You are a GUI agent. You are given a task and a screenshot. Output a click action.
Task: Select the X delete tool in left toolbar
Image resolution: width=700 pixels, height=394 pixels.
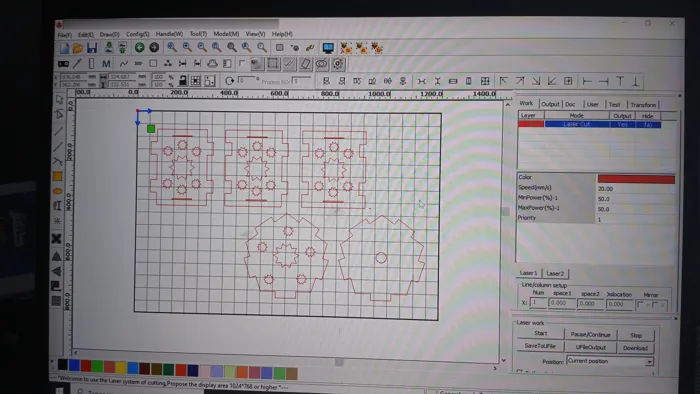[57, 239]
